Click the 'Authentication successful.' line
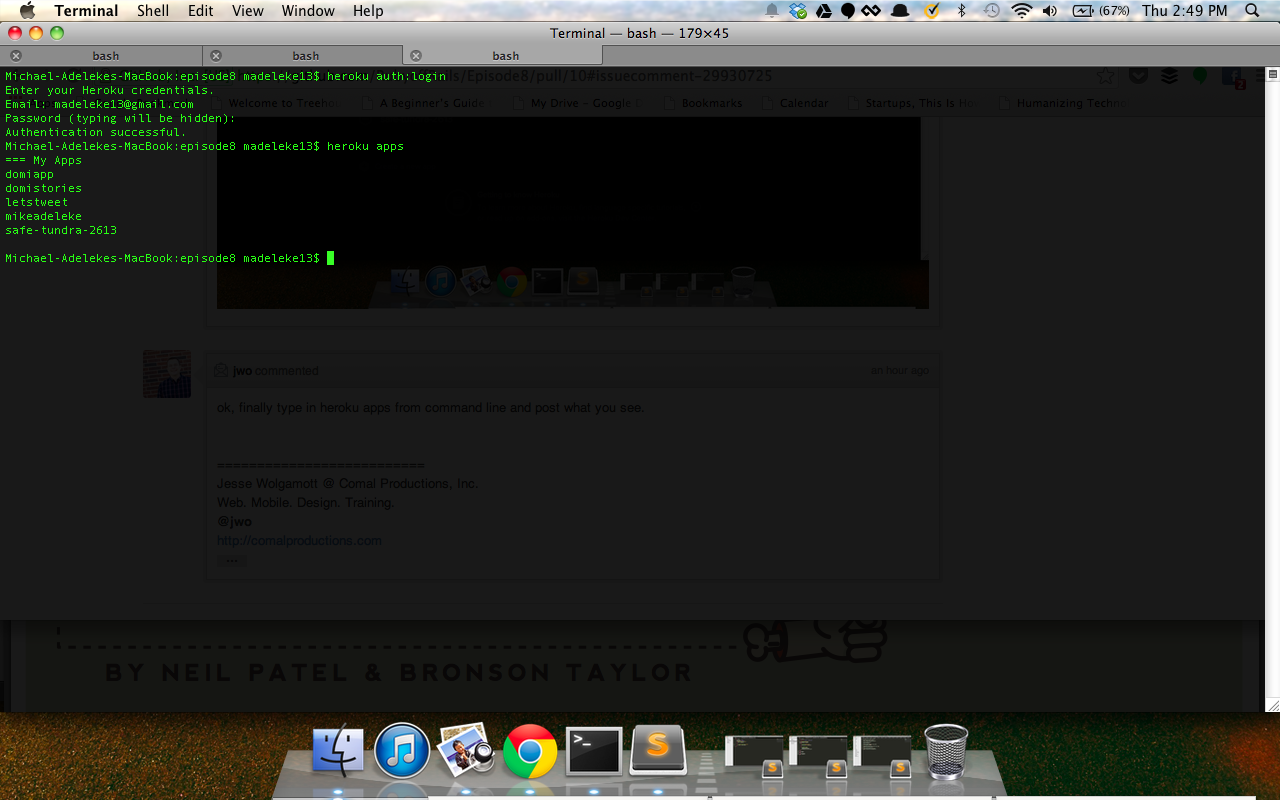 [96, 132]
